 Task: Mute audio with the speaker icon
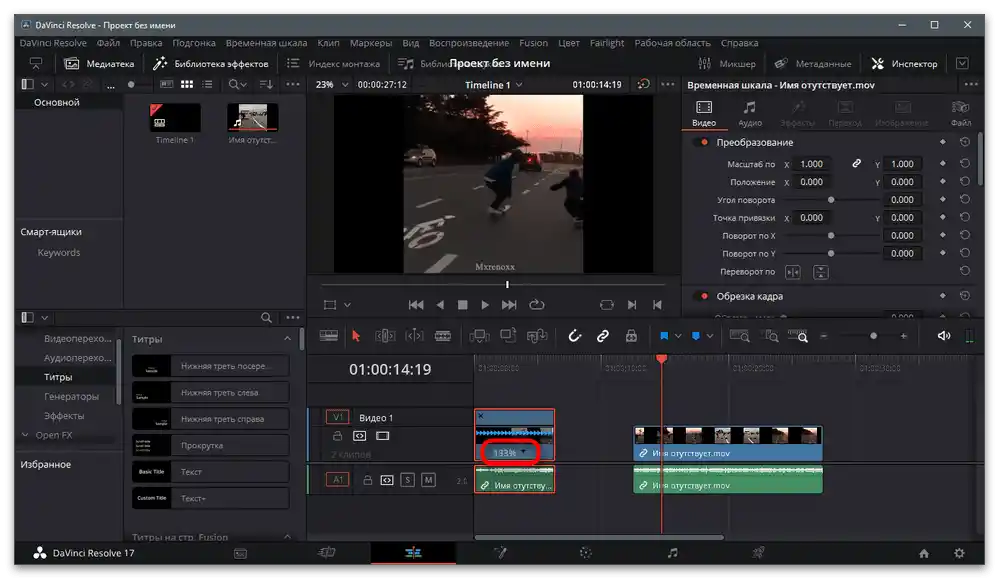[x=944, y=336]
